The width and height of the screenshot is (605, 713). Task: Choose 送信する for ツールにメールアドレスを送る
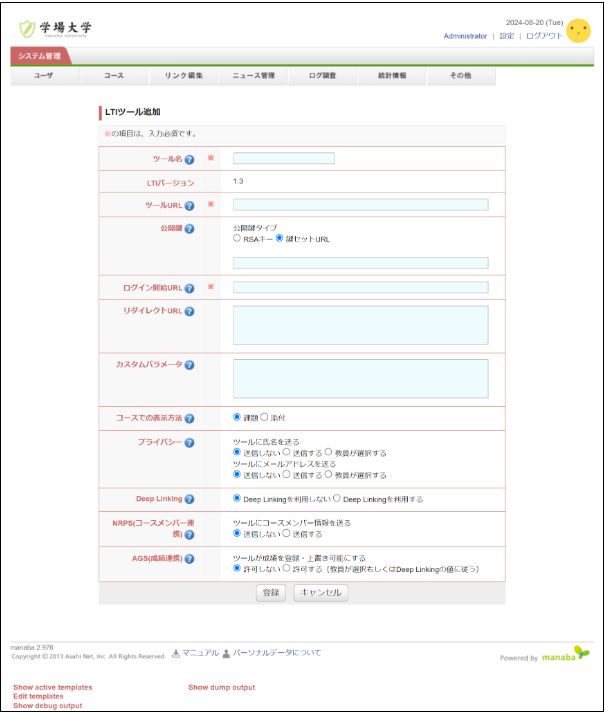coord(286,474)
